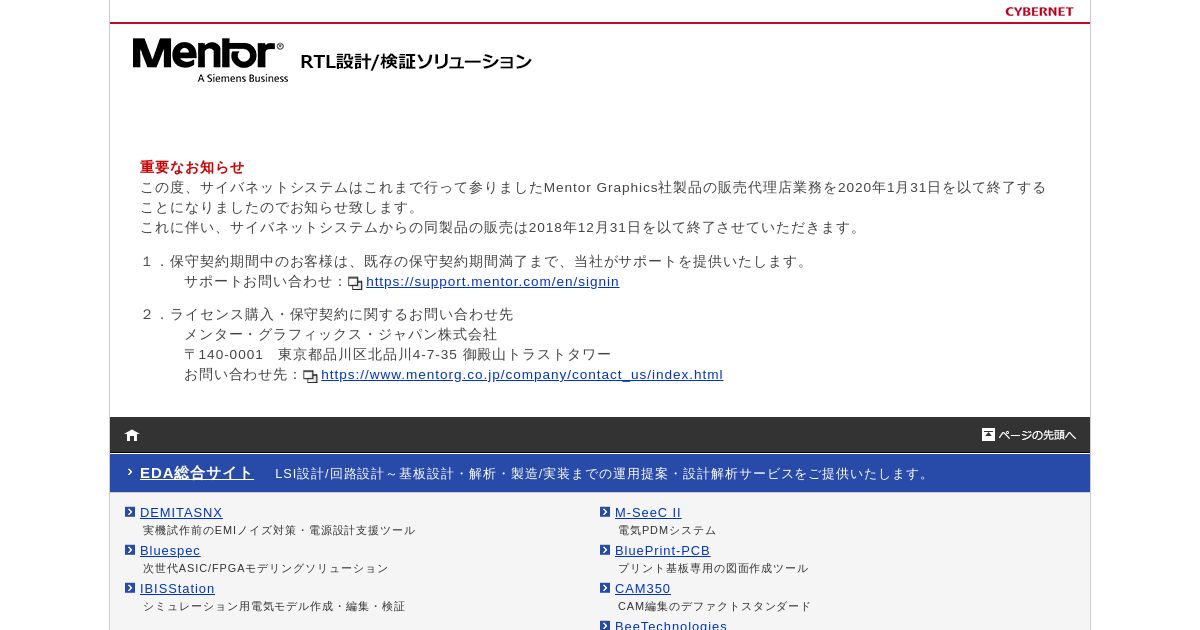This screenshot has height=630, width=1200.
Task: Click the arrow icon beside CAM350
Action: pyautogui.click(x=605, y=588)
